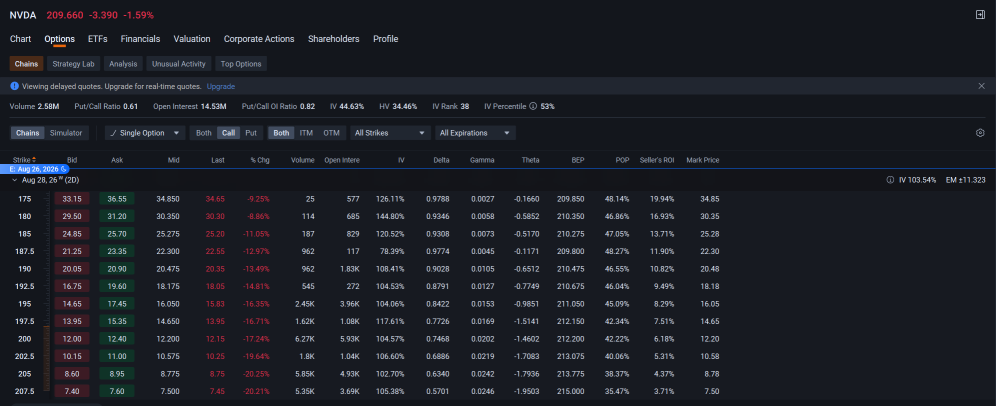996x406 pixels.
Task: Go to the Financials tab
Action: (140, 39)
